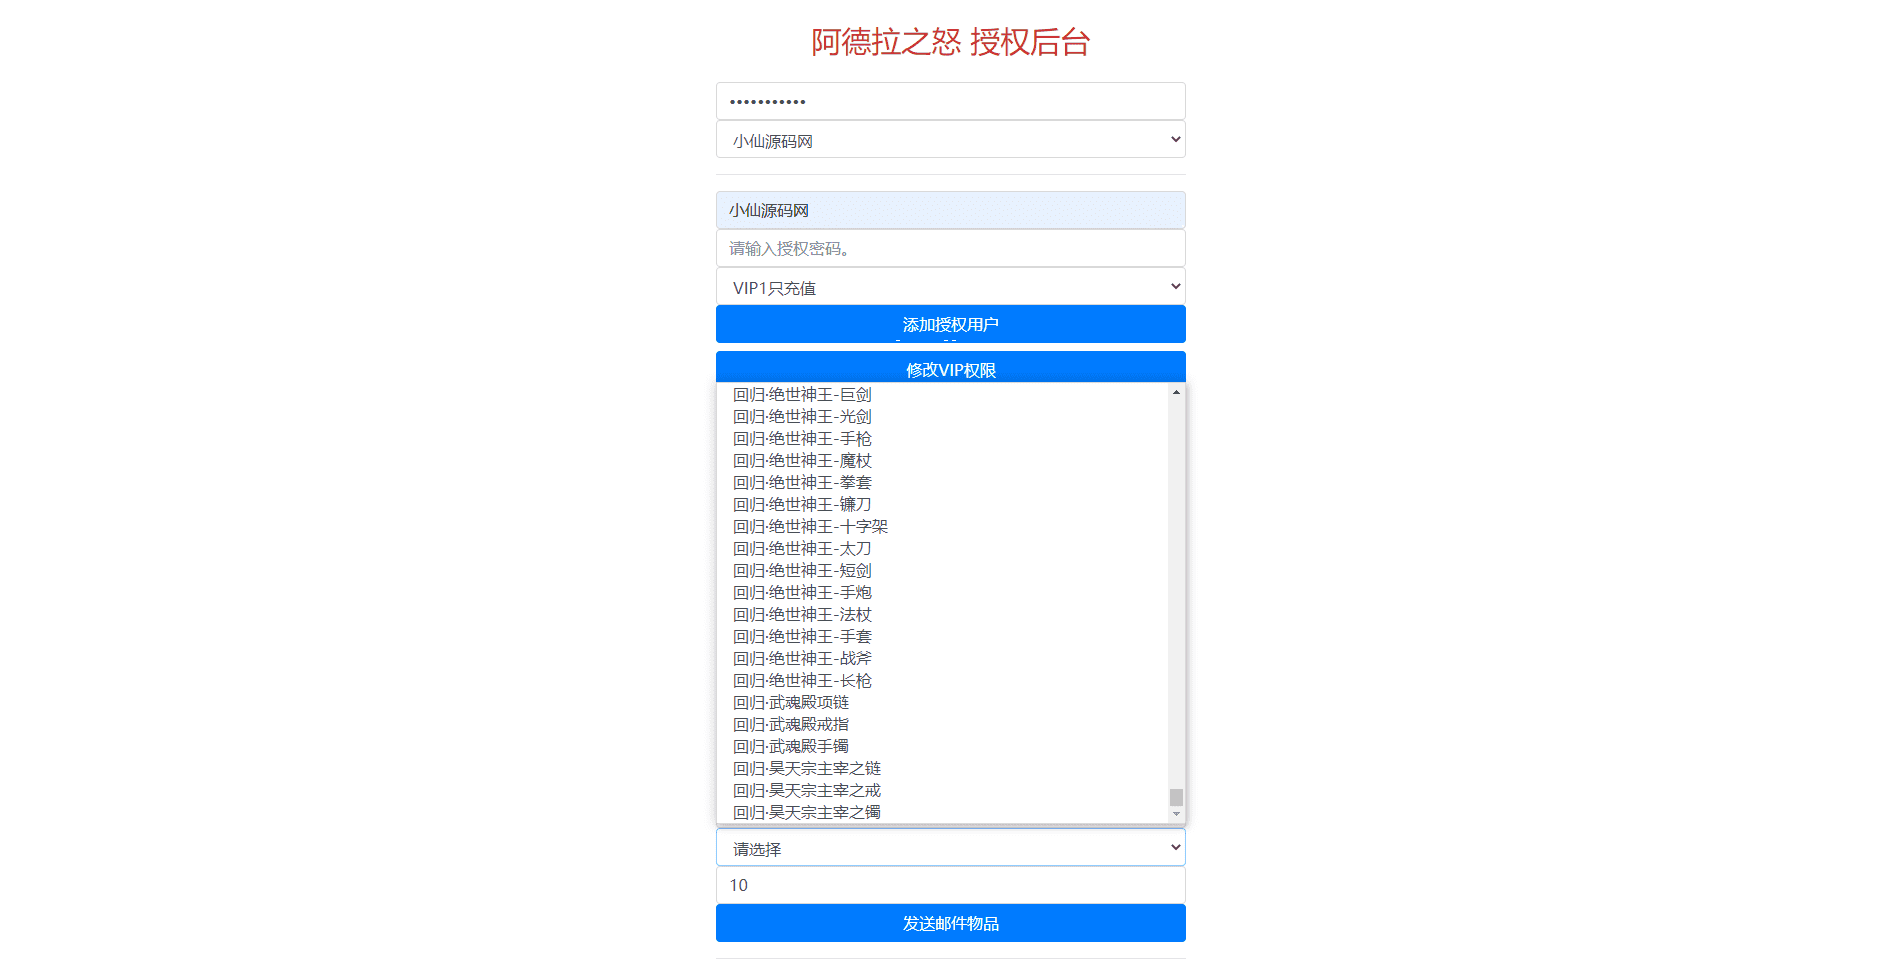
Task: Select 回归·绝世神王-十字架 item
Action: [x=942, y=527]
